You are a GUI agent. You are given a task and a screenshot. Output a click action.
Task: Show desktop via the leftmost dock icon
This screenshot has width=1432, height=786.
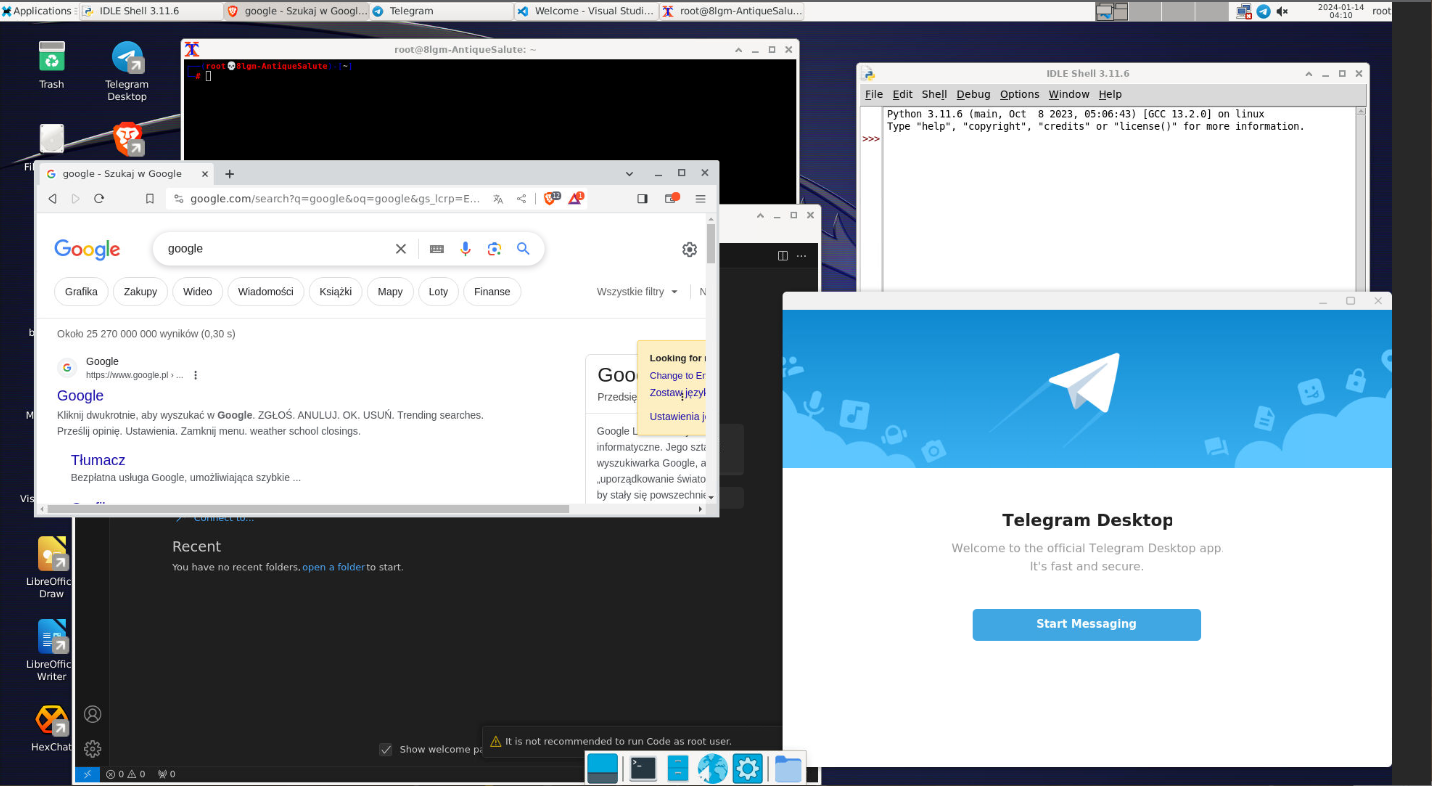click(602, 768)
